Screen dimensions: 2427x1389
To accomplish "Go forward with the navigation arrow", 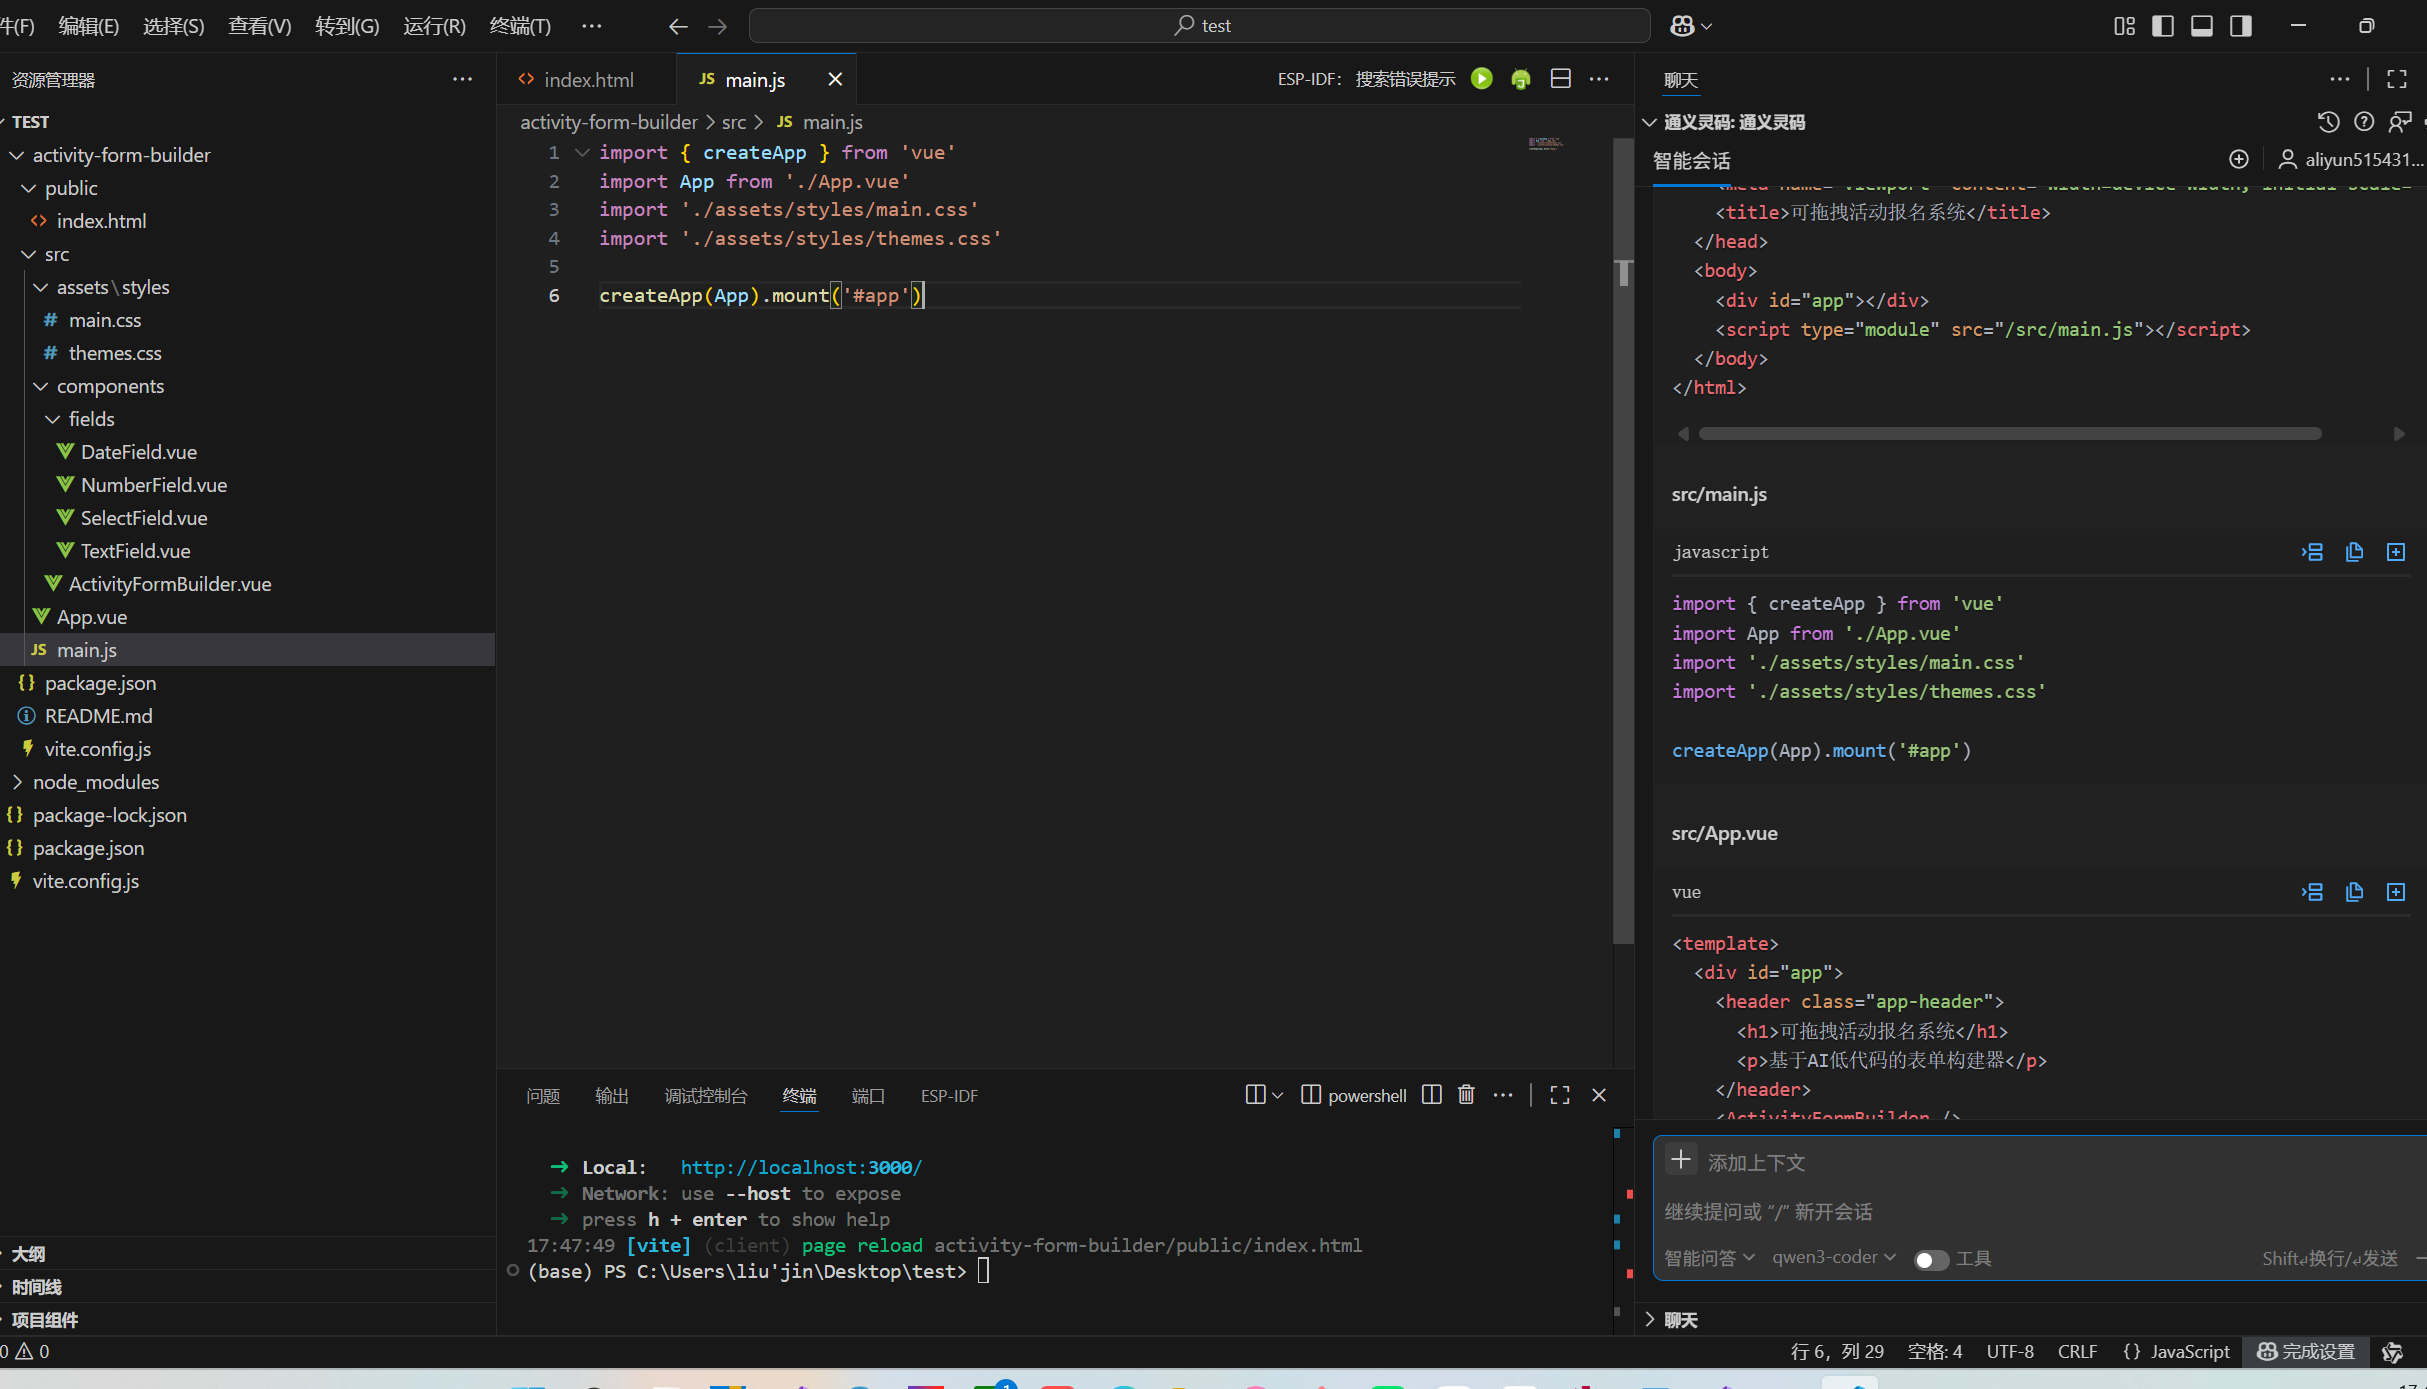I will 717,26.
